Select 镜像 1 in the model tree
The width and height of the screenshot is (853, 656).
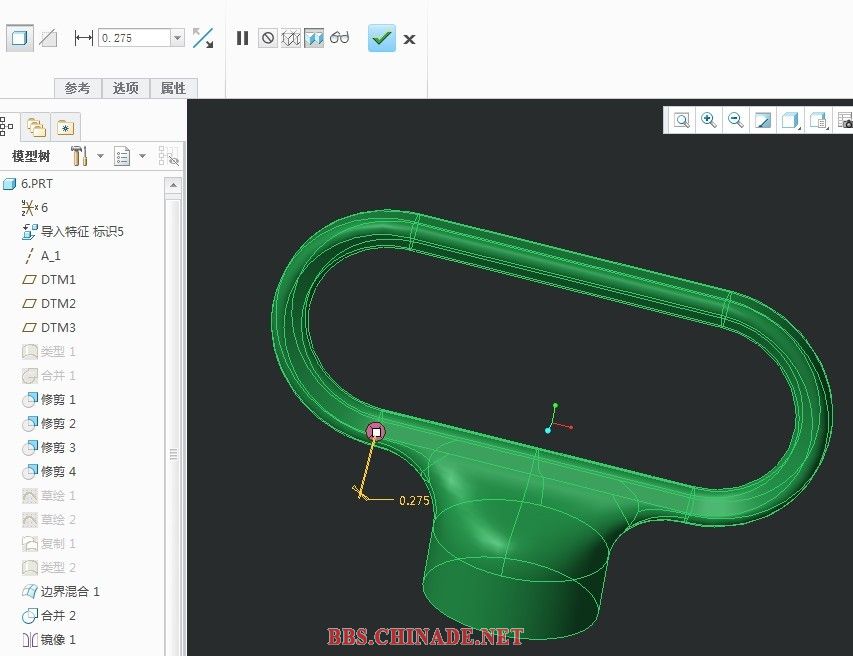point(58,639)
